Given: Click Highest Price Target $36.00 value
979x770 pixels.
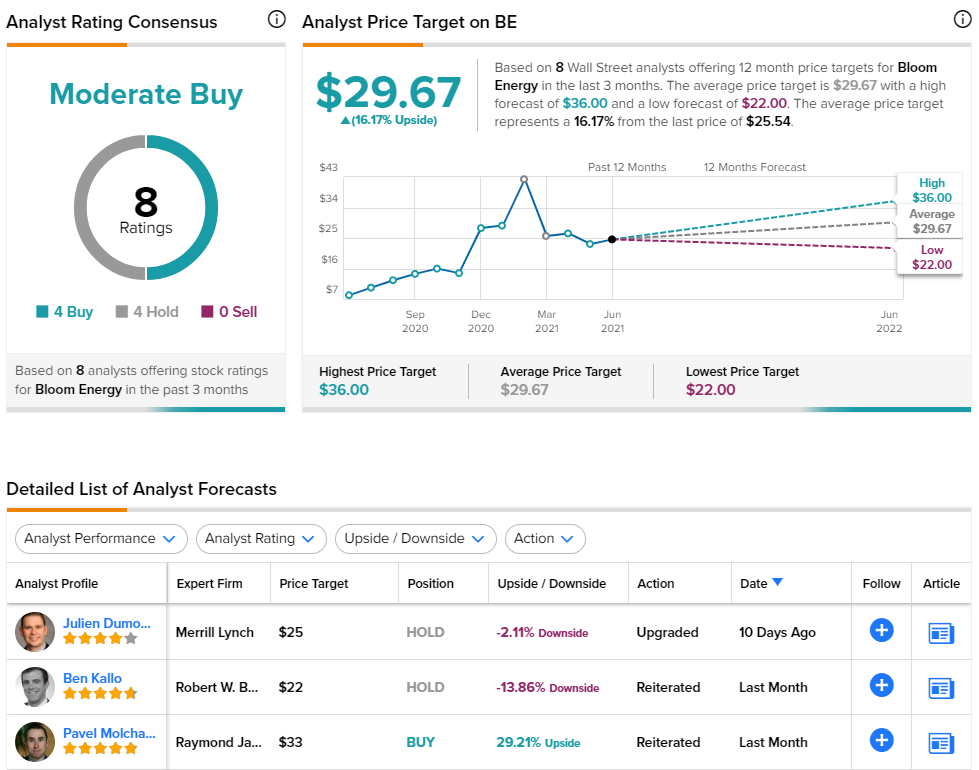Looking at the screenshot, I should pos(344,390).
